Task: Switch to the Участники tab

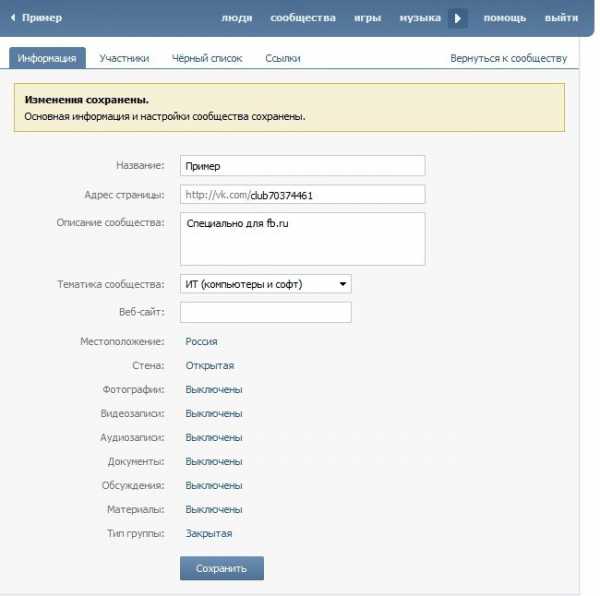Action: tap(124, 59)
